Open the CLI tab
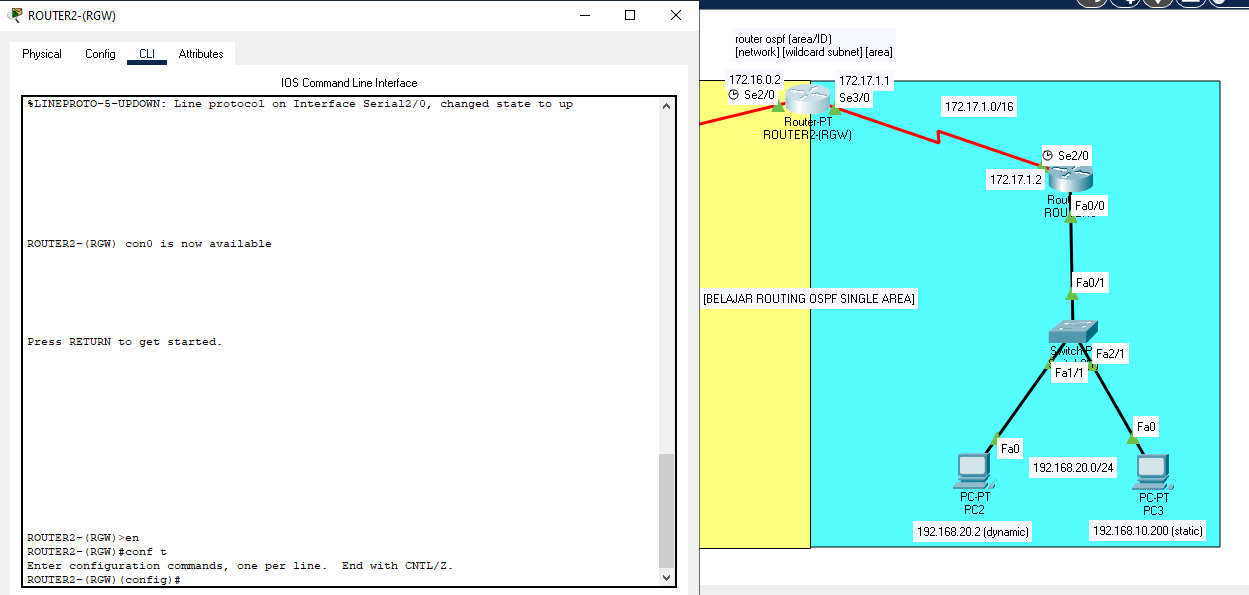Viewport: 1249px width, 595px height. click(x=146, y=54)
